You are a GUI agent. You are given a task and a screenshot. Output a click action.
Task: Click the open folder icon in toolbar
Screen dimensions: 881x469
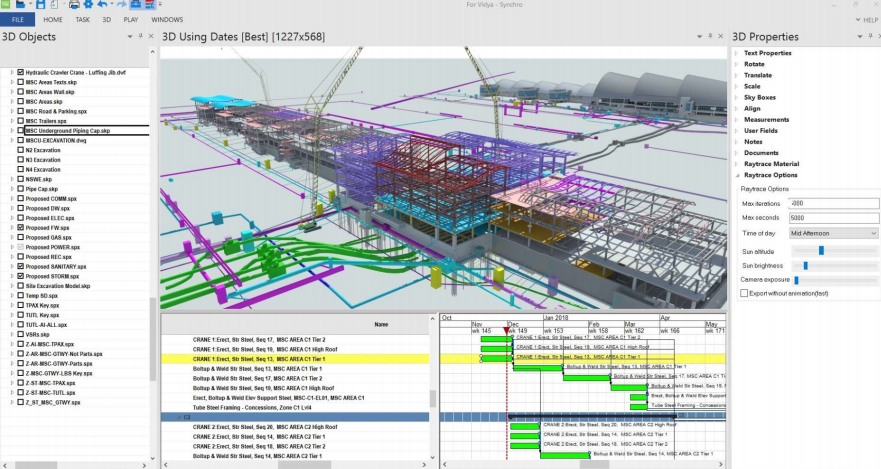tap(21, 4)
